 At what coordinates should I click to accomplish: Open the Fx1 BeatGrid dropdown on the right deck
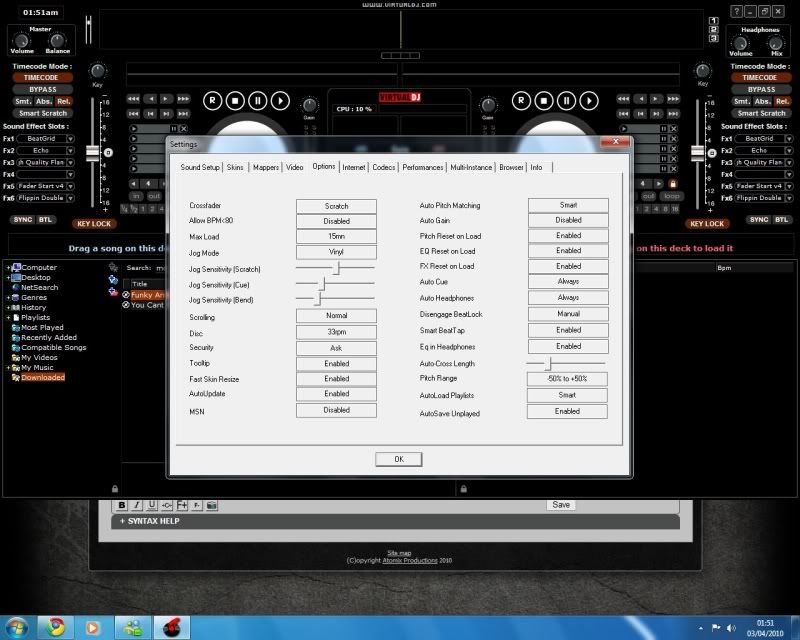[x=789, y=139]
